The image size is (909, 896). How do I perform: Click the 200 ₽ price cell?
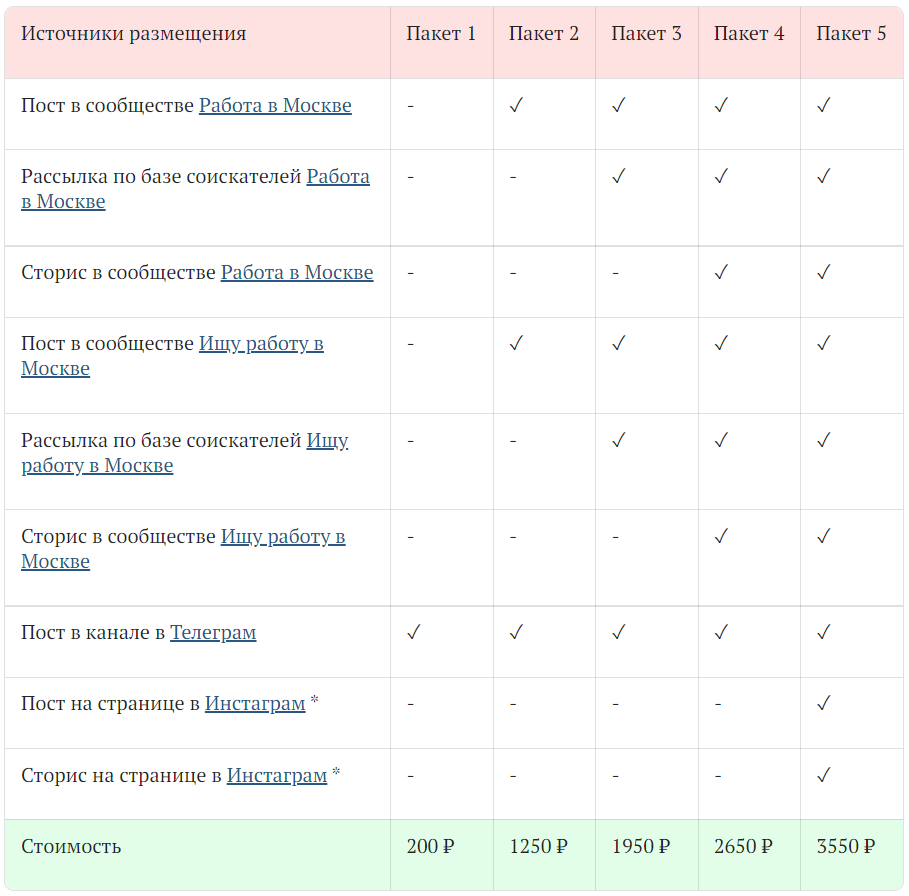(x=430, y=846)
